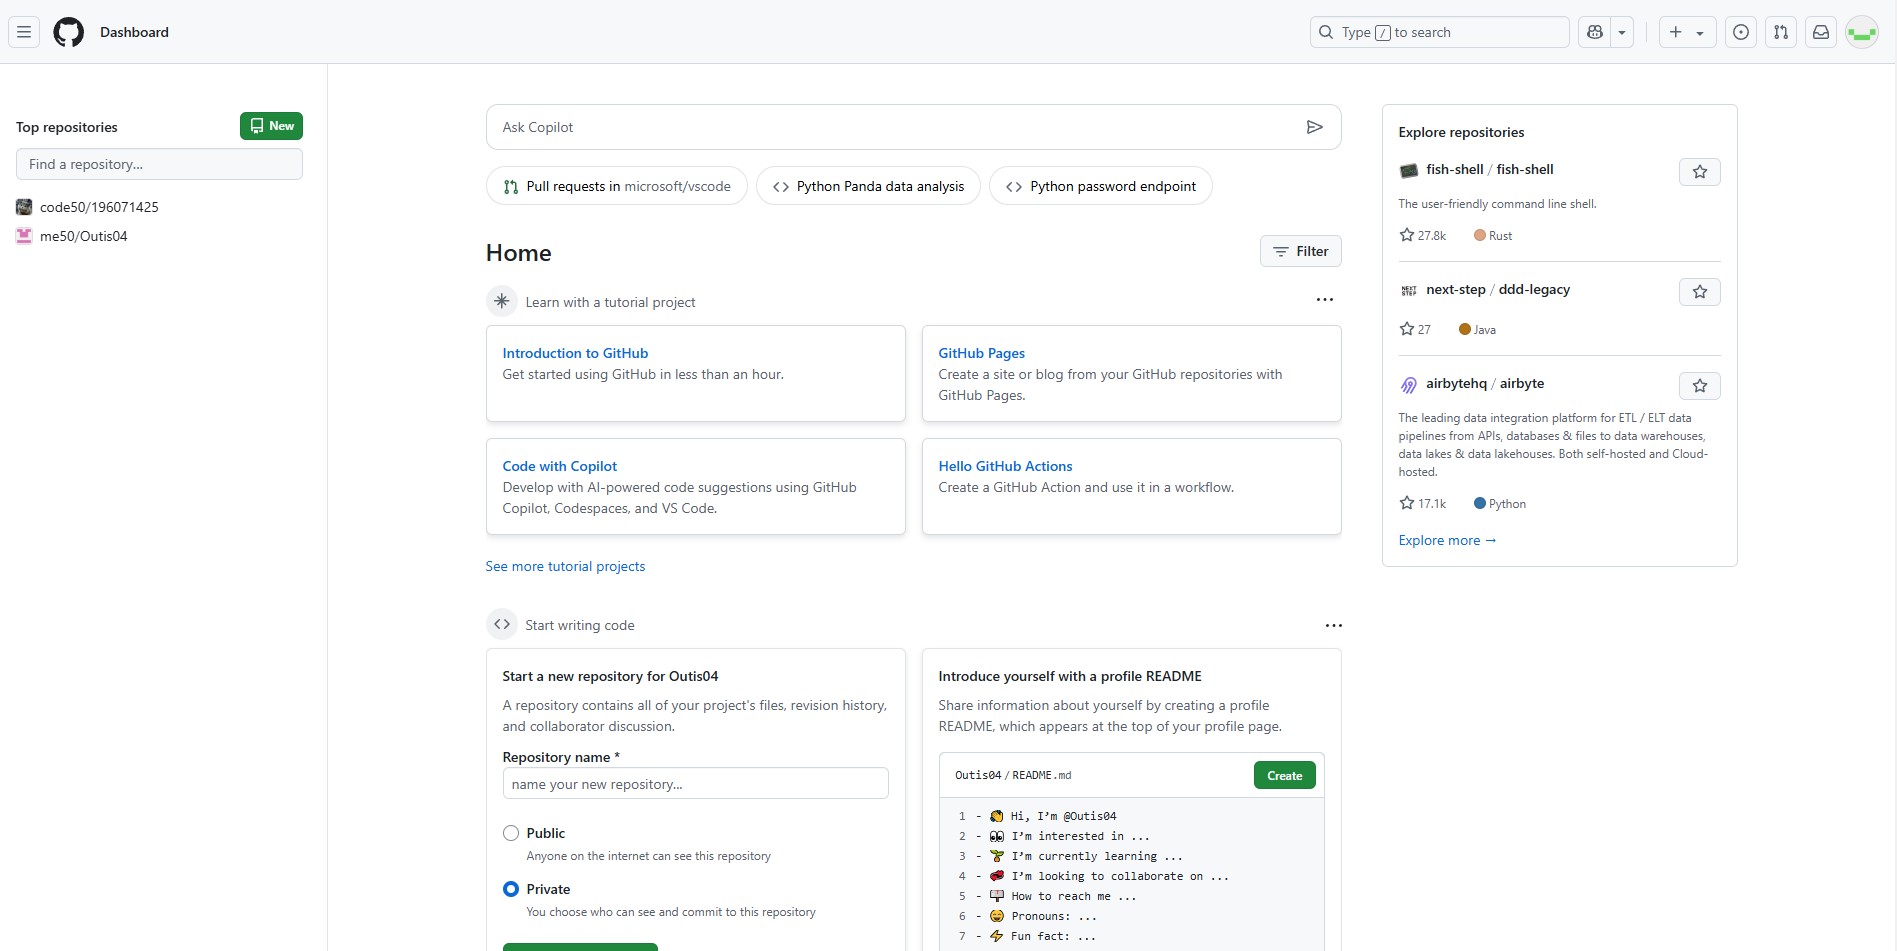This screenshot has width=1897, height=951.
Task: Click the Repository name input field
Action: [695, 783]
